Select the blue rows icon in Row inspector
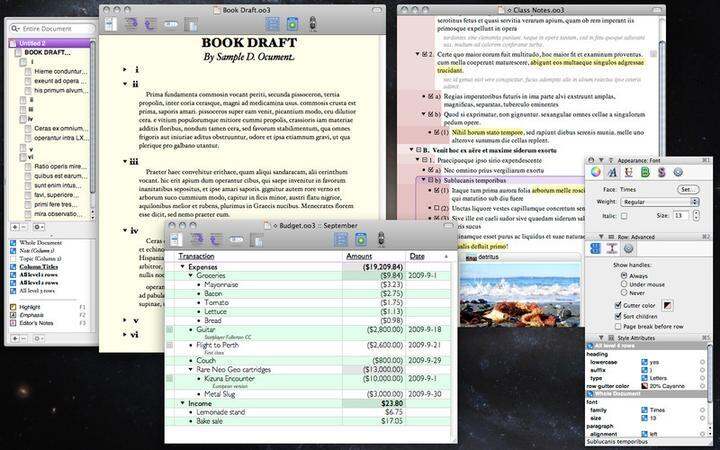The image size is (720, 450). tap(596, 248)
